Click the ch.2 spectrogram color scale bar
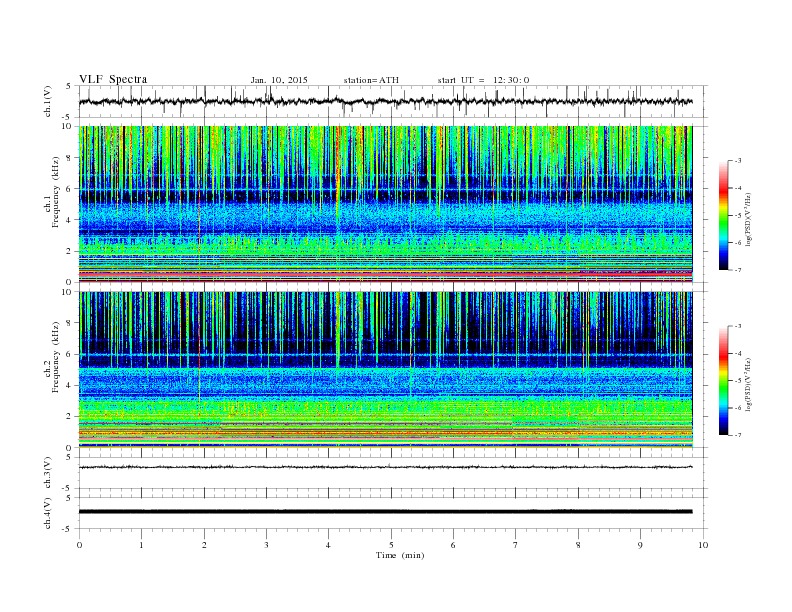 tap(723, 380)
